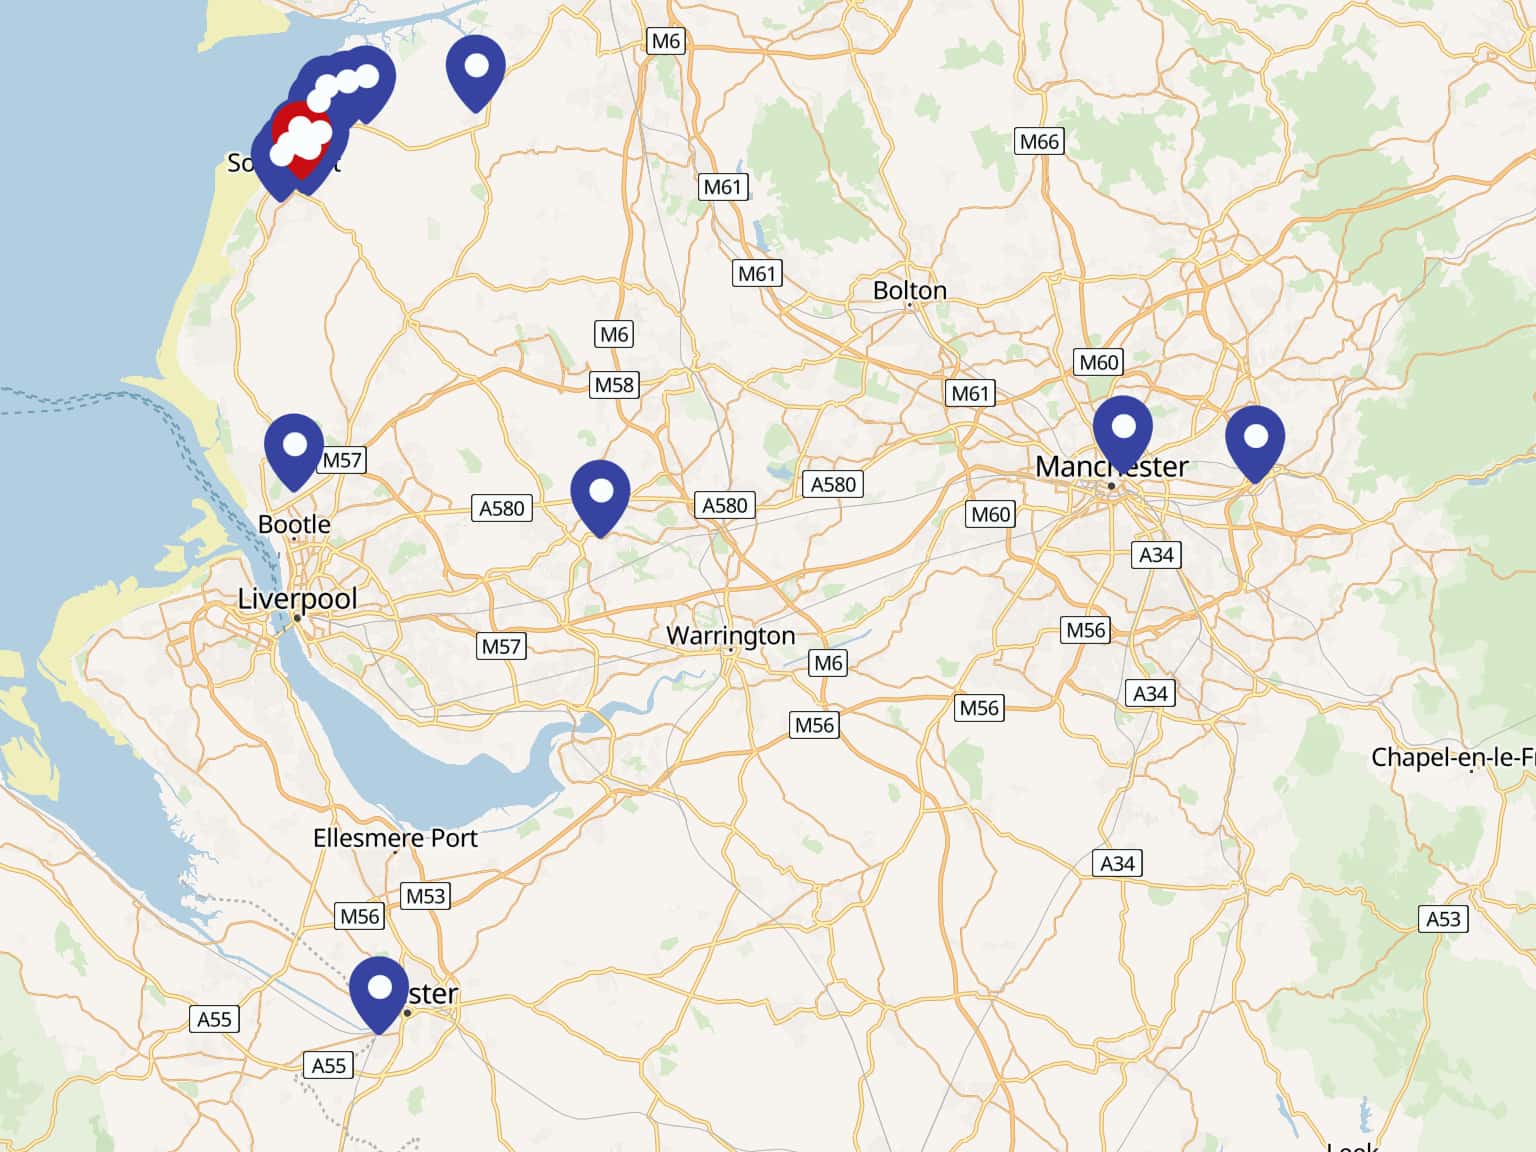Click the Ellesmere Port label
This screenshot has width=1536, height=1152.
click(x=395, y=838)
